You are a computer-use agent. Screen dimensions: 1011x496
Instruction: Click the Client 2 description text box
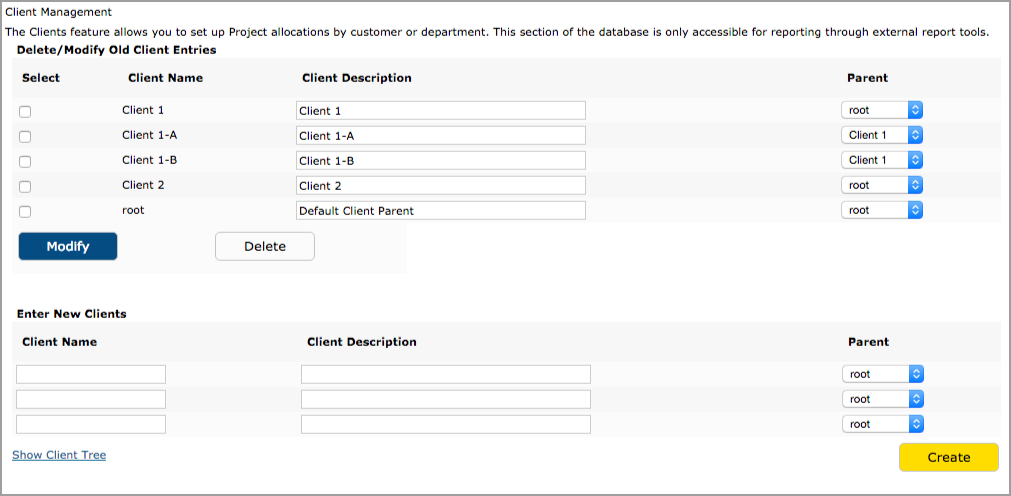tap(441, 186)
